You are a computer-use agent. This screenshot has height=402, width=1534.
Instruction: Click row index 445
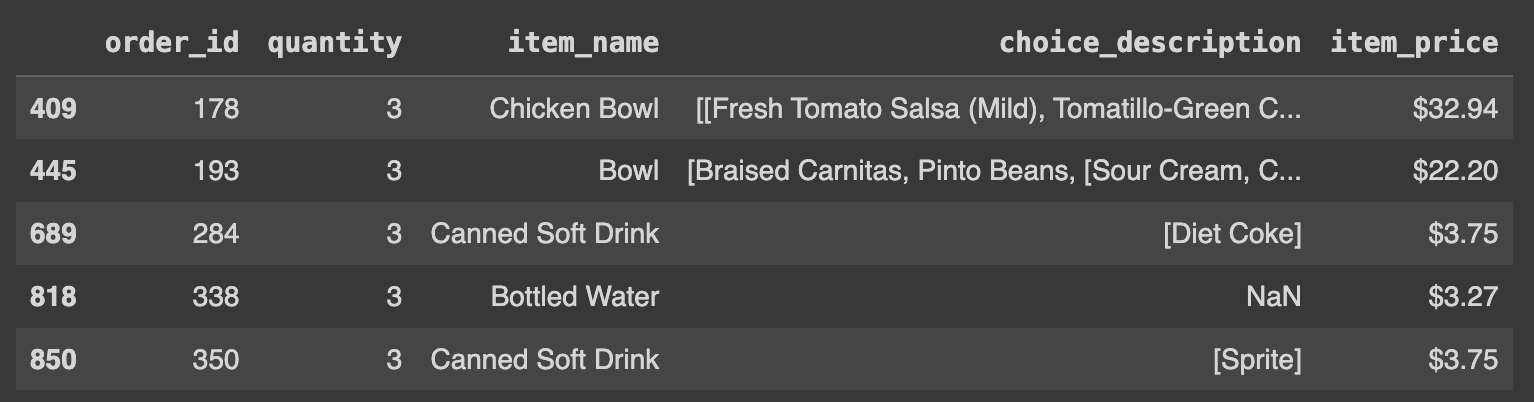[53, 171]
